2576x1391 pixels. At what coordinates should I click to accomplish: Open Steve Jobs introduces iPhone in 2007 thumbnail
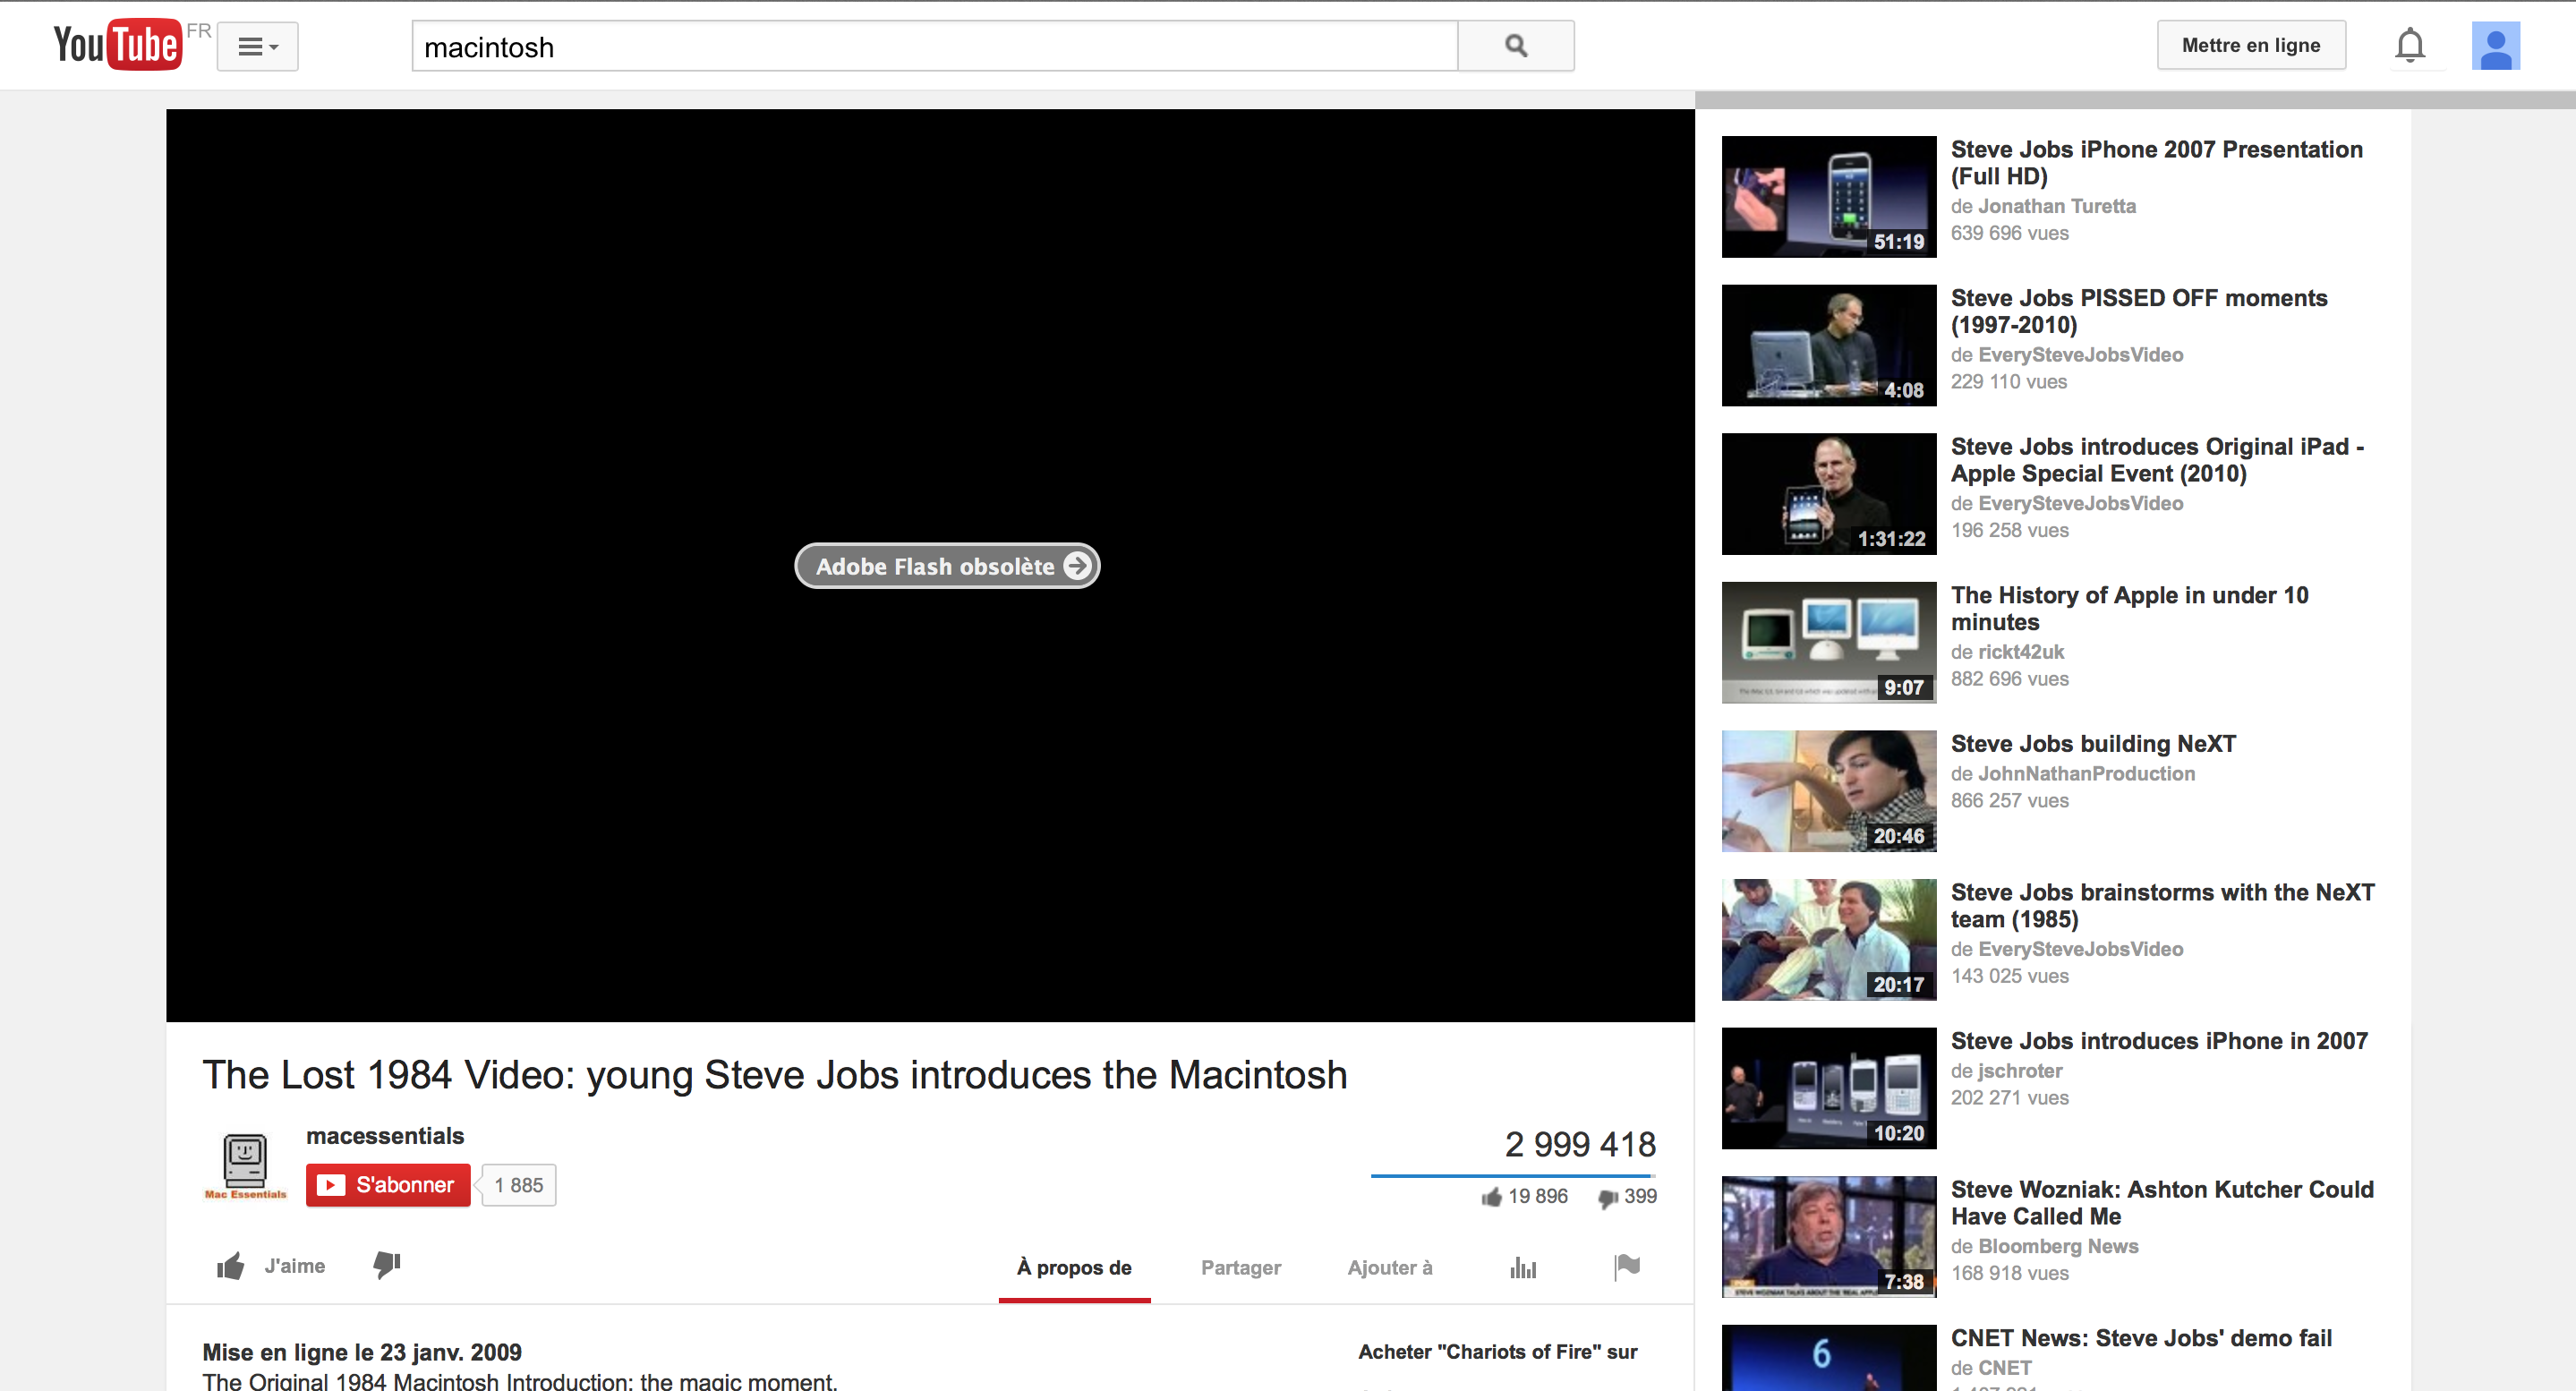coord(1829,1088)
